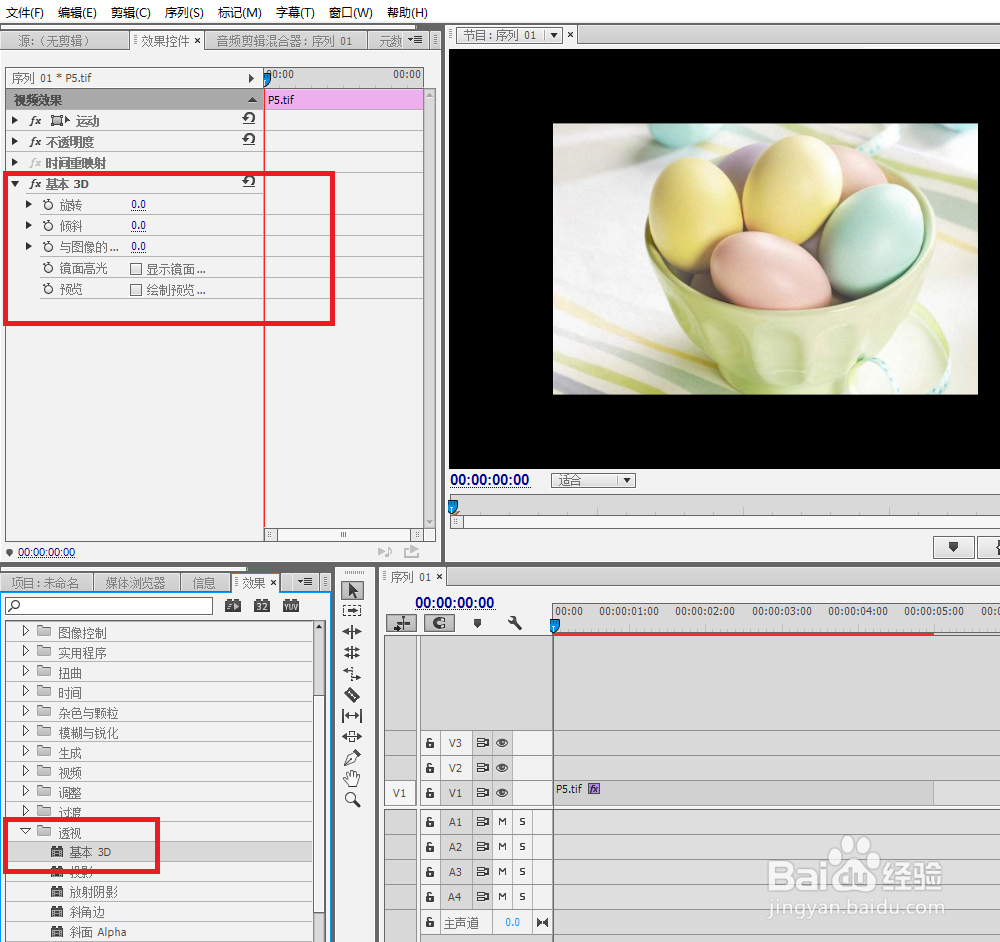
Task: Expand the Opacity (不透明度) effect
Action: coord(15,141)
